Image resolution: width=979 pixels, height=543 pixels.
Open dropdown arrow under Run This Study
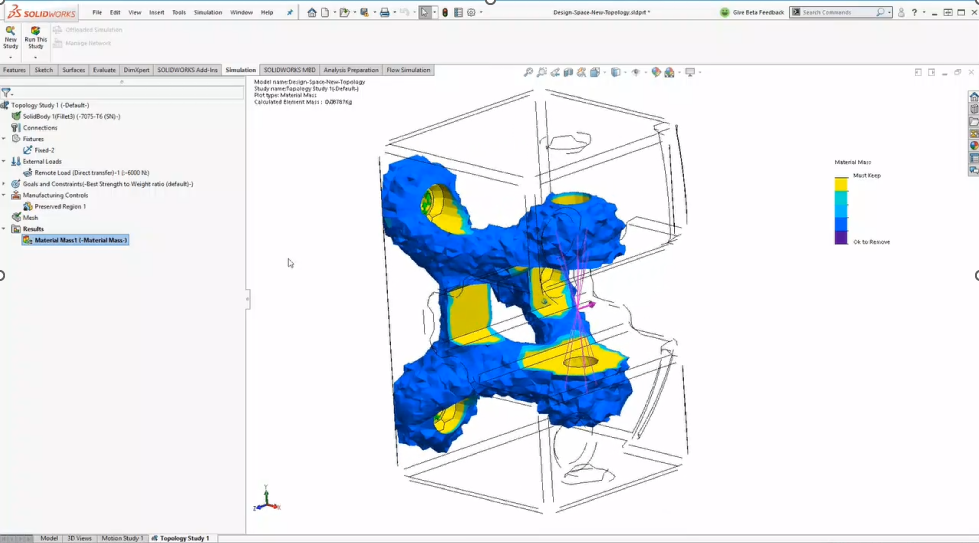pyautogui.click(x=36, y=57)
